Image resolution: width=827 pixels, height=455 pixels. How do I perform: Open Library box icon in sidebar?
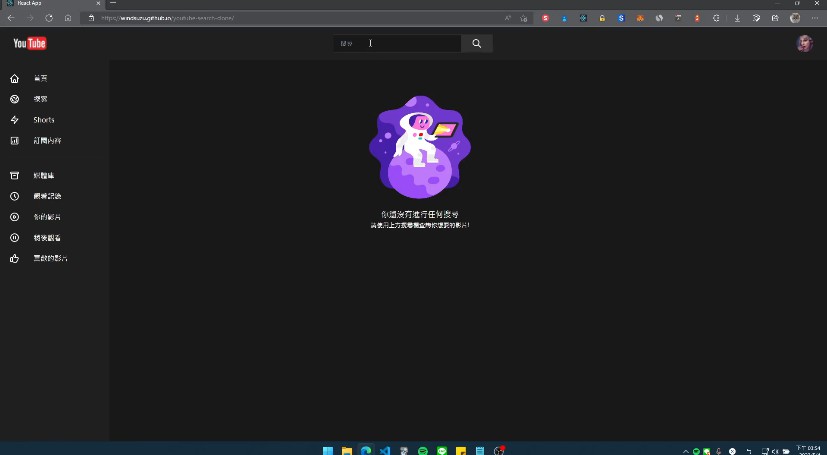(x=14, y=175)
